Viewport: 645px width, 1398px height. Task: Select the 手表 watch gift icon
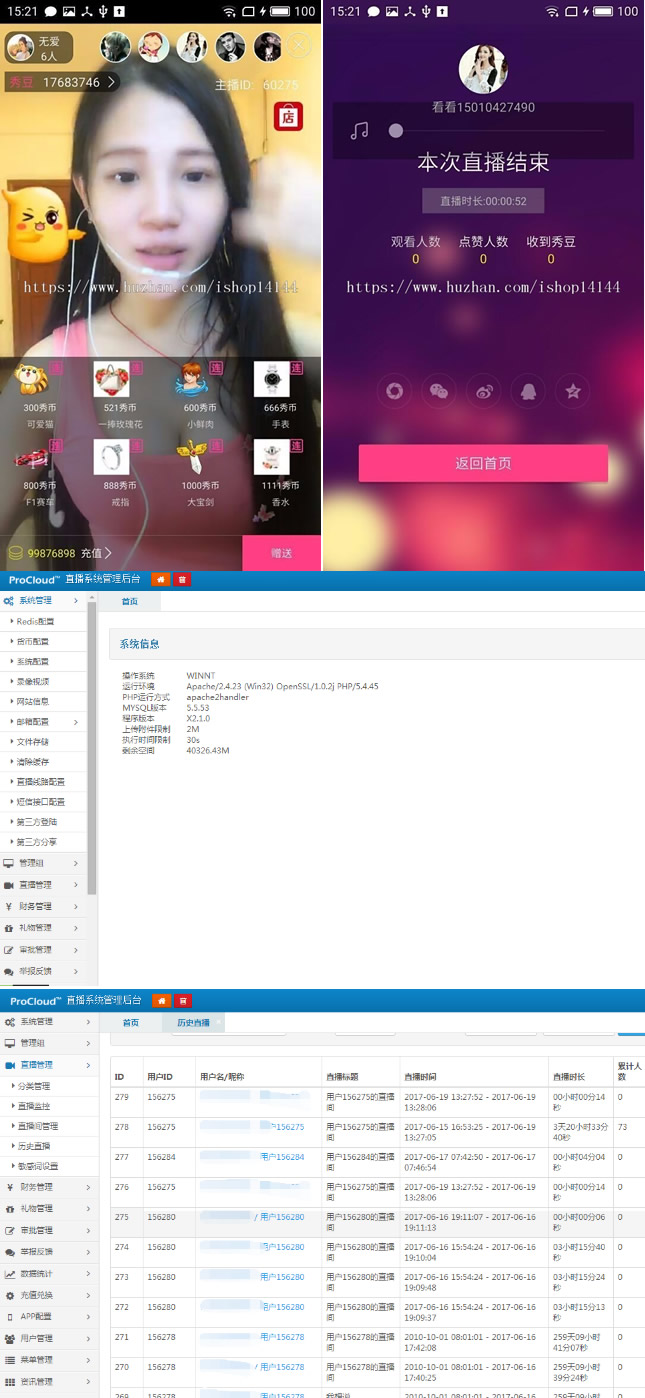coord(271,380)
